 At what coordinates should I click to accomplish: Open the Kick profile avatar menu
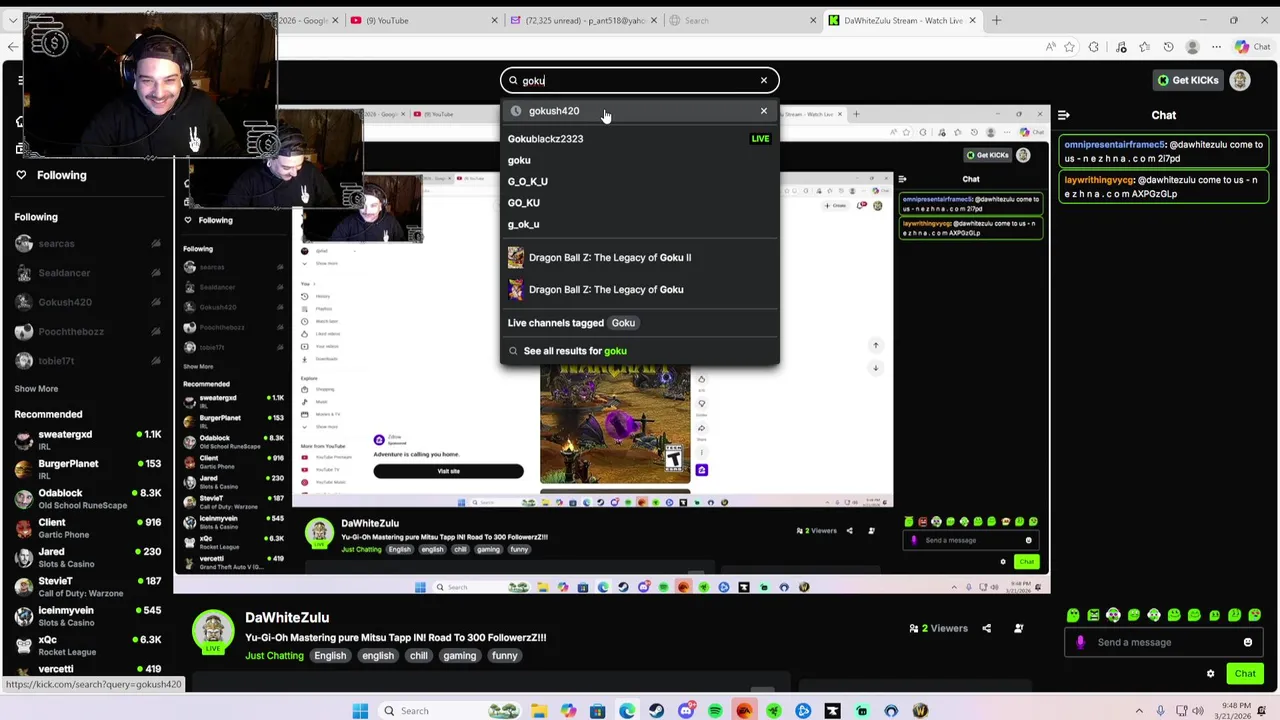click(1240, 80)
